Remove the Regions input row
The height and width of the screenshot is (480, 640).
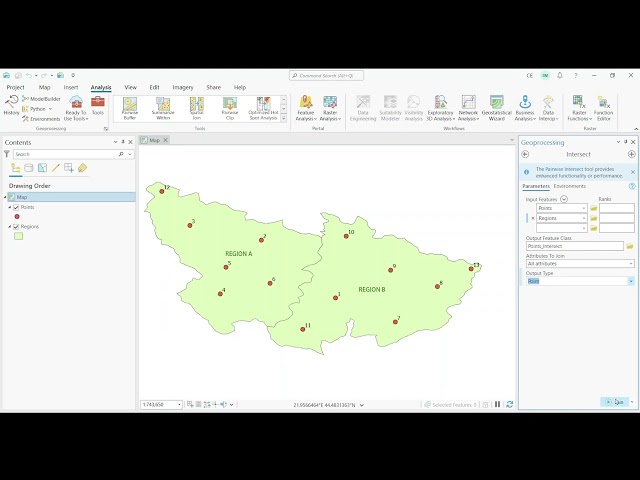point(533,218)
